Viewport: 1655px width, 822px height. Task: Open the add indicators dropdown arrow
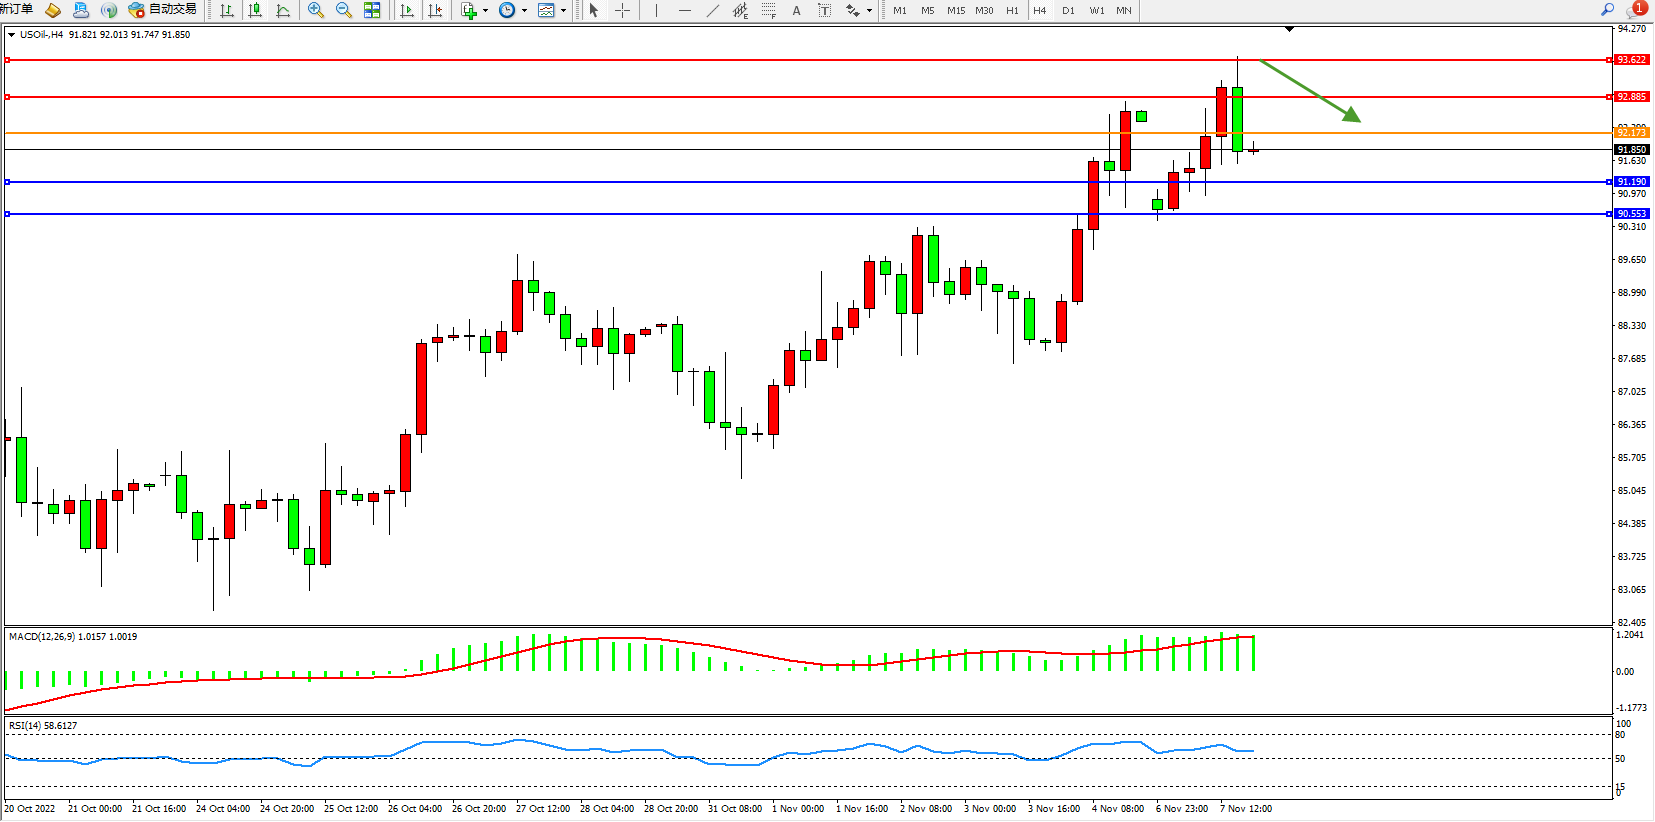tap(485, 11)
